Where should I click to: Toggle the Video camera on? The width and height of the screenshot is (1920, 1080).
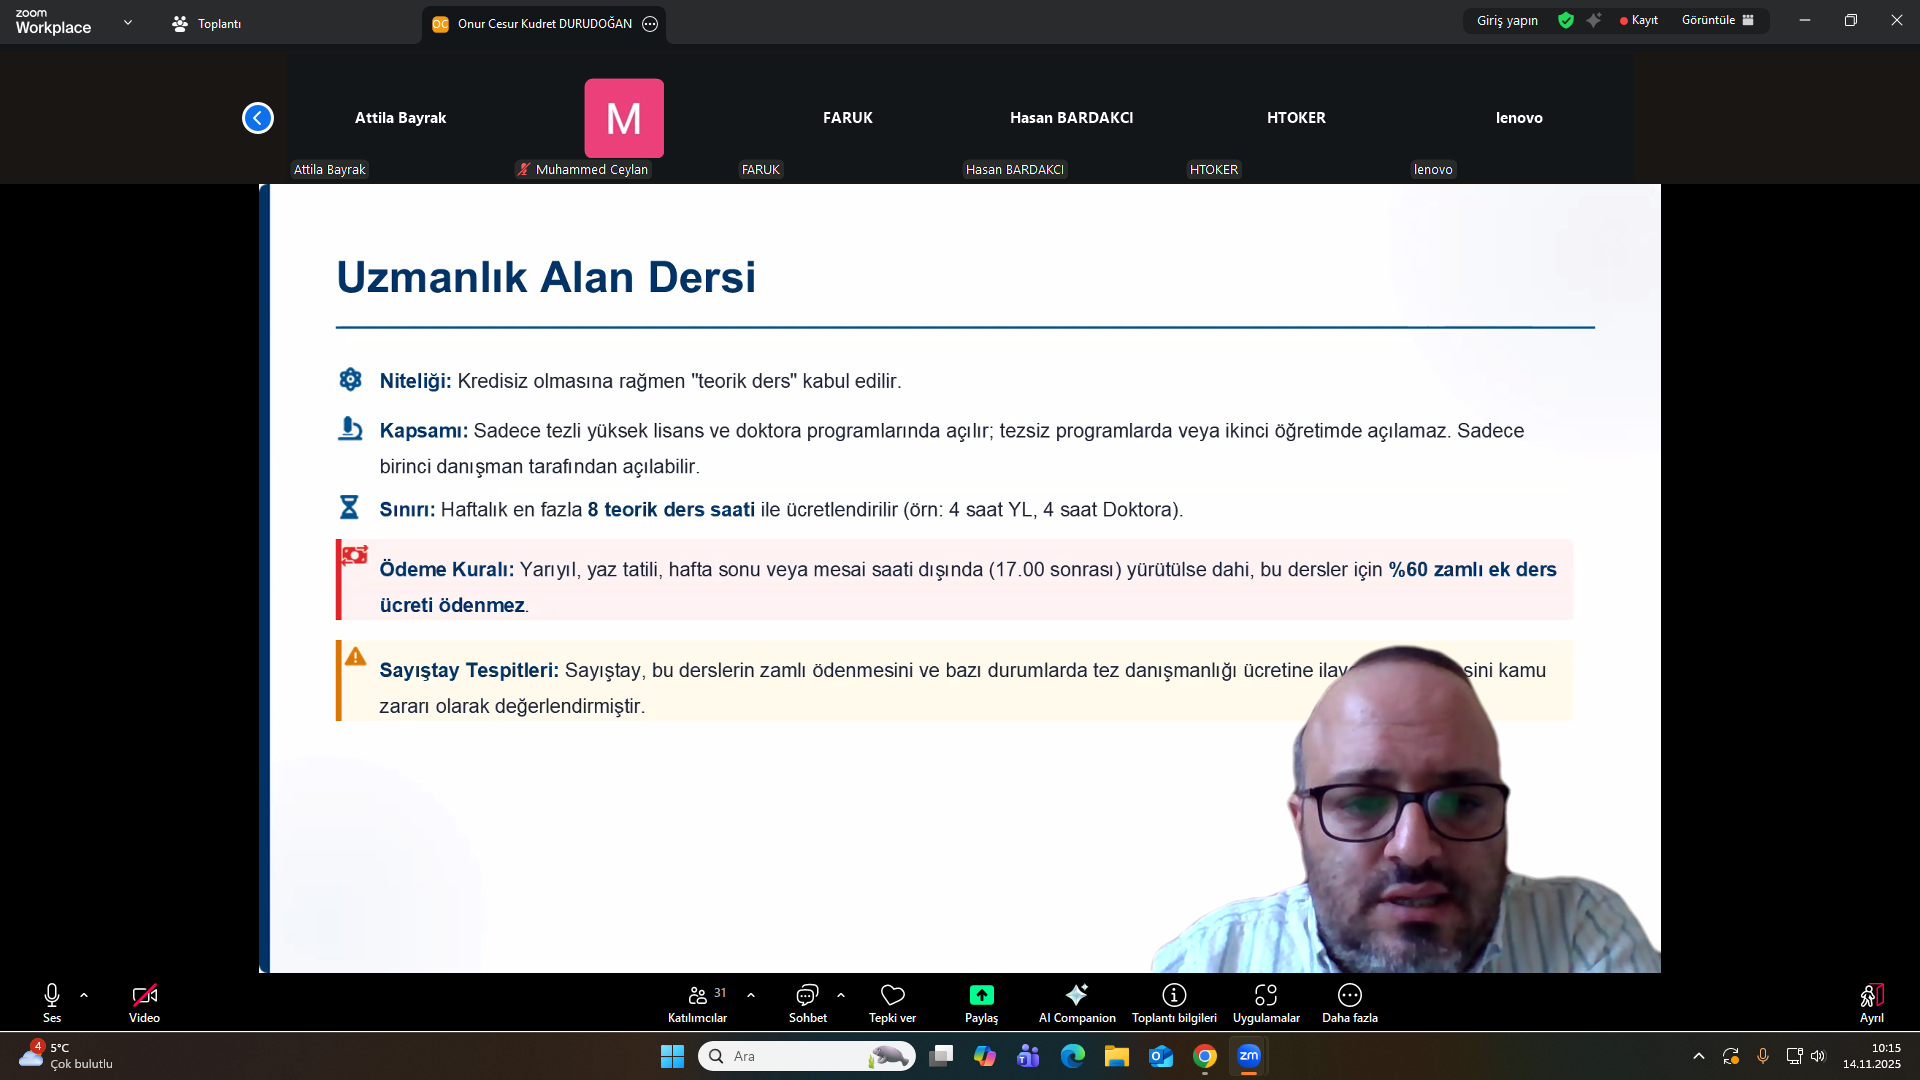[x=144, y=995]
